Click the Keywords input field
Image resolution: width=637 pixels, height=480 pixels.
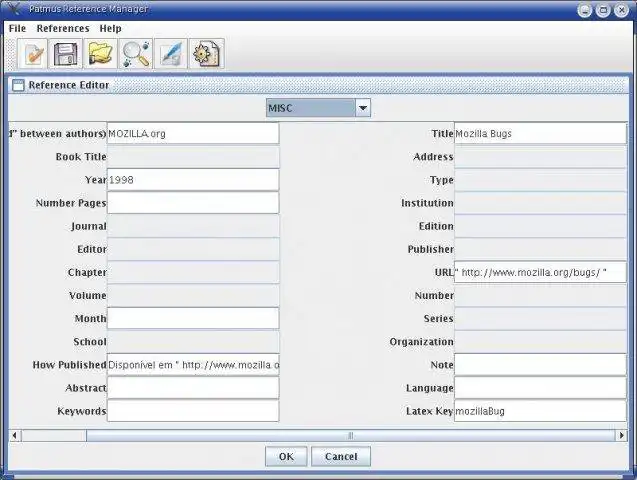click(193, 411)
